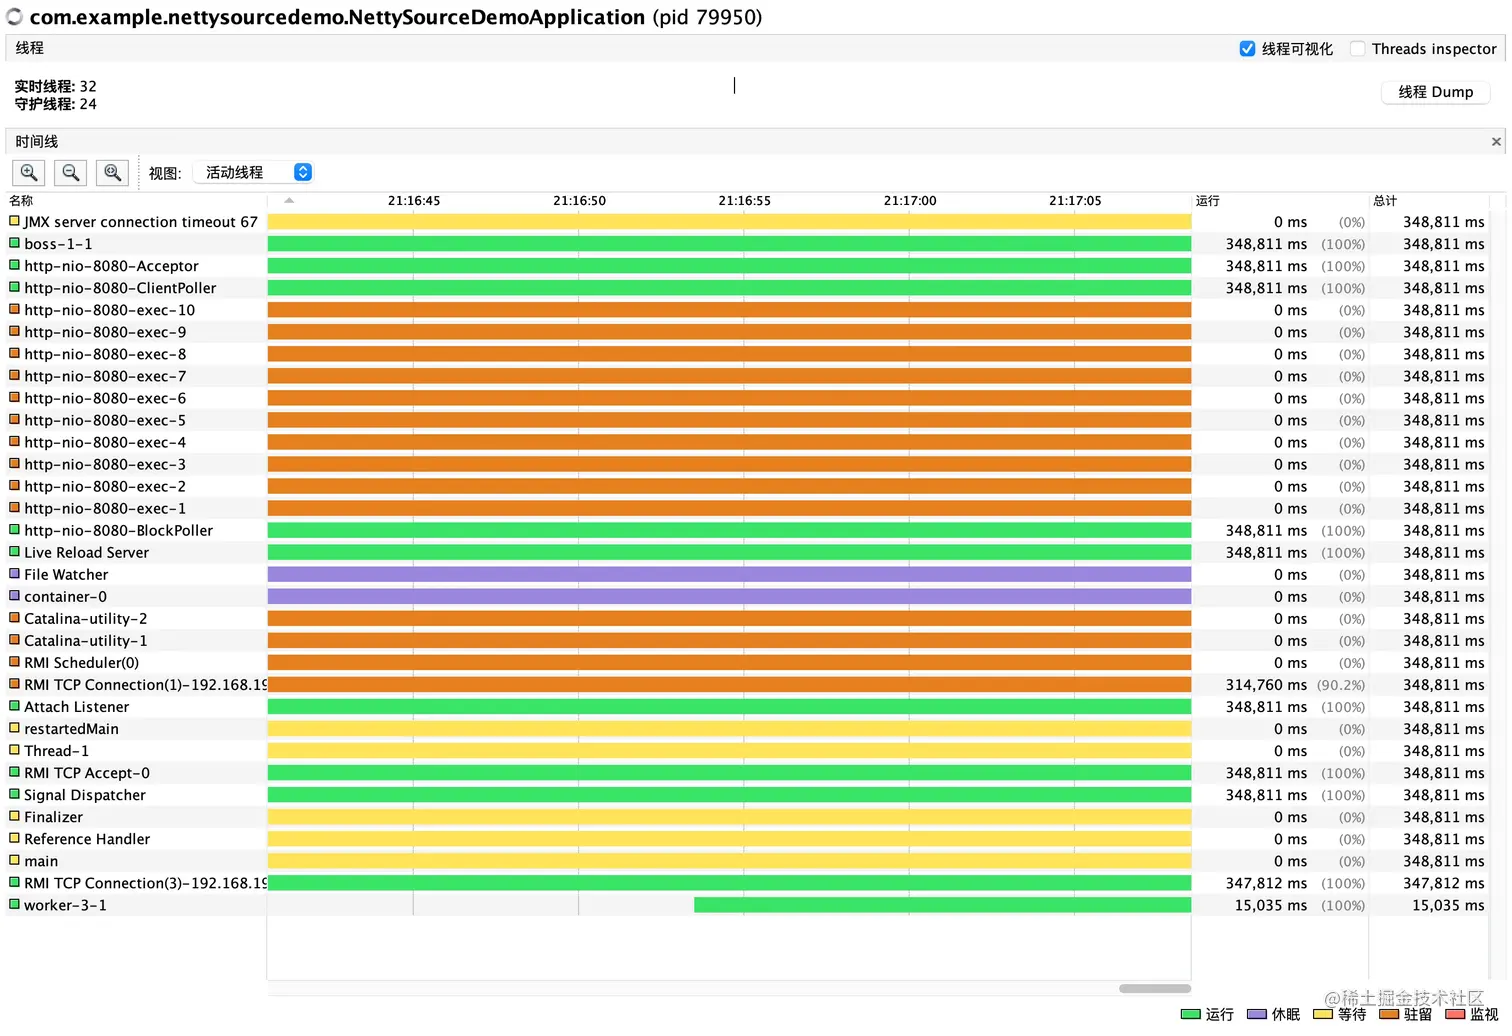Viewport: 1512px width, 1036px height.
Task: Select the Catalina-utility-1 thread name
Action: [x=86, y=640]
